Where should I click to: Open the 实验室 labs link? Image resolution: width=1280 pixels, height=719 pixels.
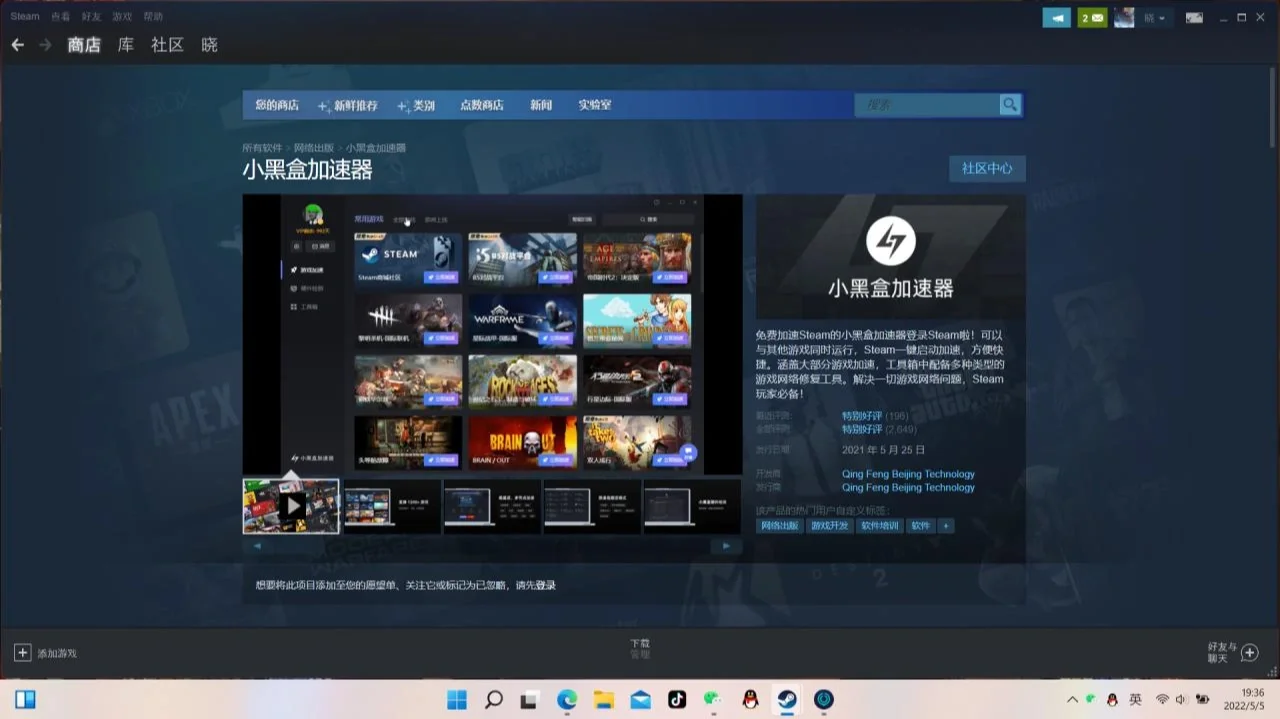click(x=595, y=105)
